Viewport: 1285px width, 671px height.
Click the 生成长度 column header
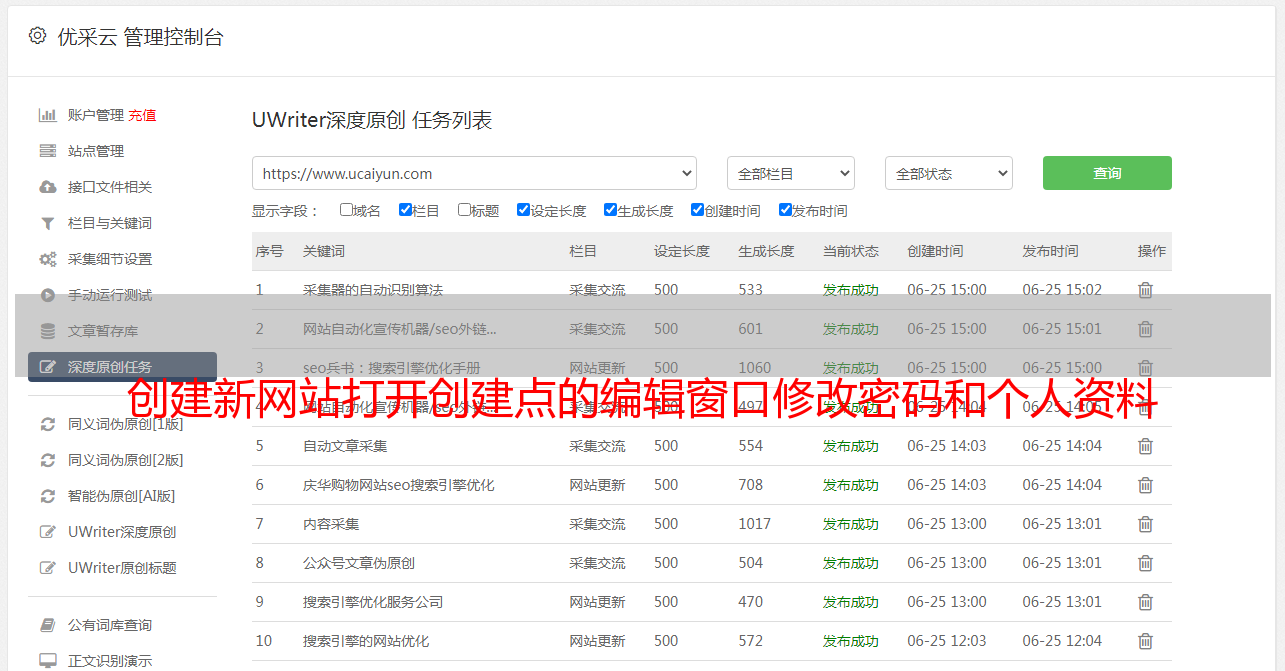tap(766, 251)
